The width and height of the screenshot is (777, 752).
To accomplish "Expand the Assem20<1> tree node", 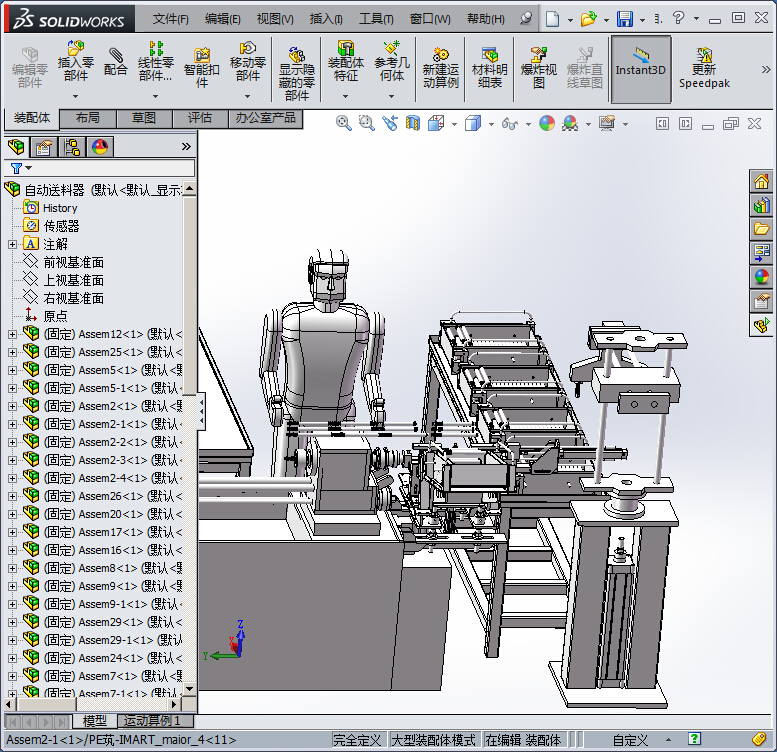I will point(12,514).
